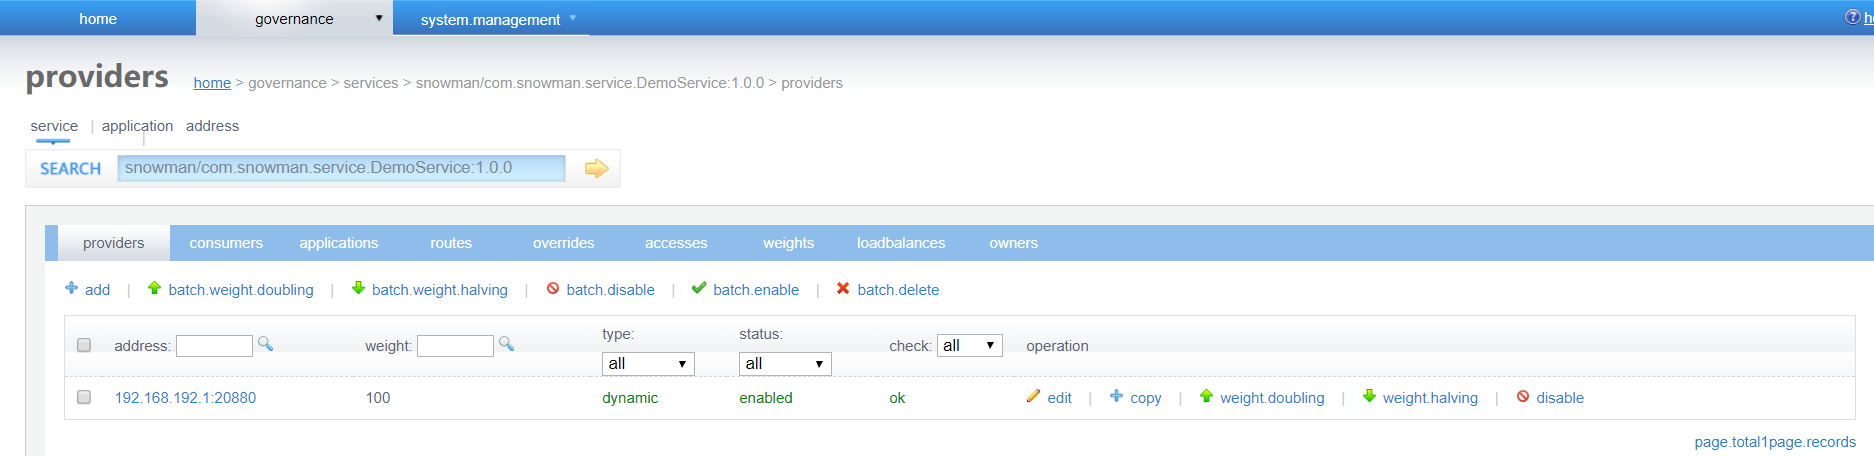
Task: Go to the home menu tab
Action: (x=98, y=18)
